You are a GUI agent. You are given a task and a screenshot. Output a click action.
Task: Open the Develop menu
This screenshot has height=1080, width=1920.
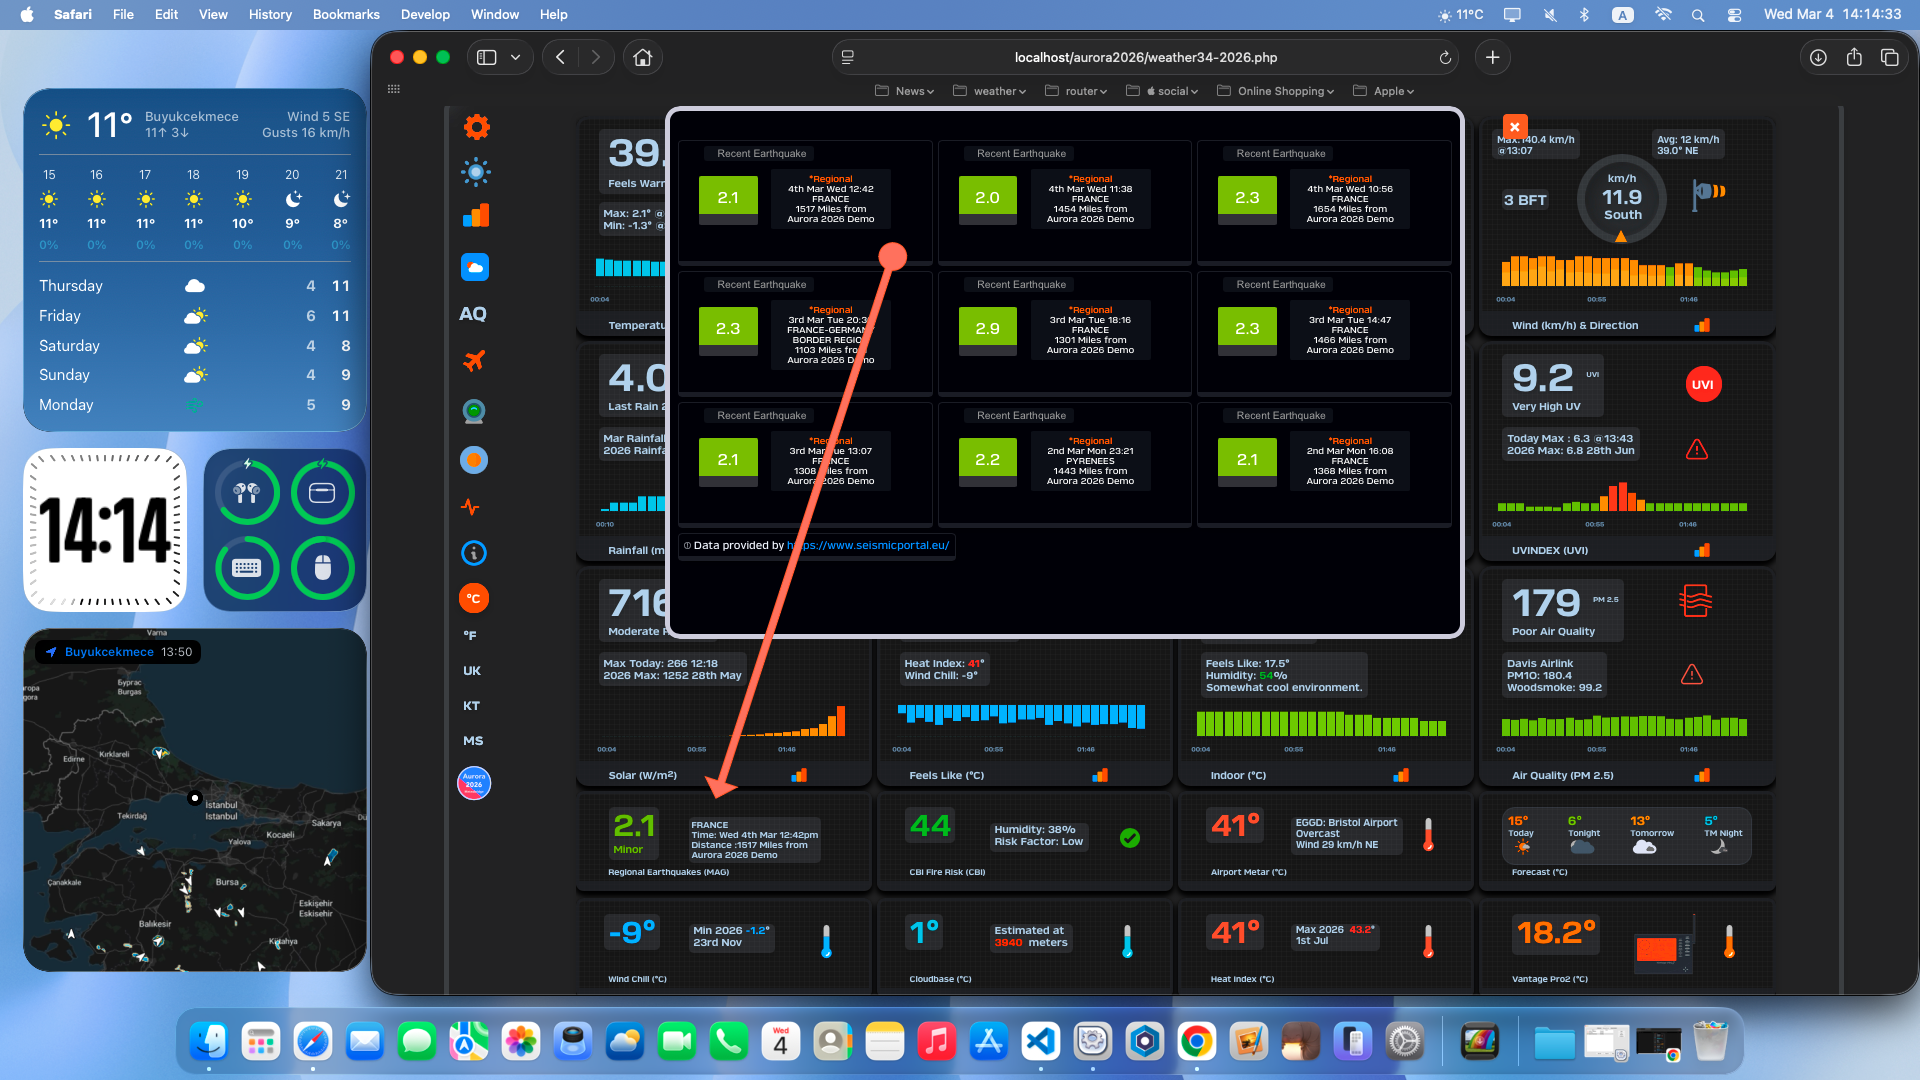pyautogui.click(x=425, y=14)
